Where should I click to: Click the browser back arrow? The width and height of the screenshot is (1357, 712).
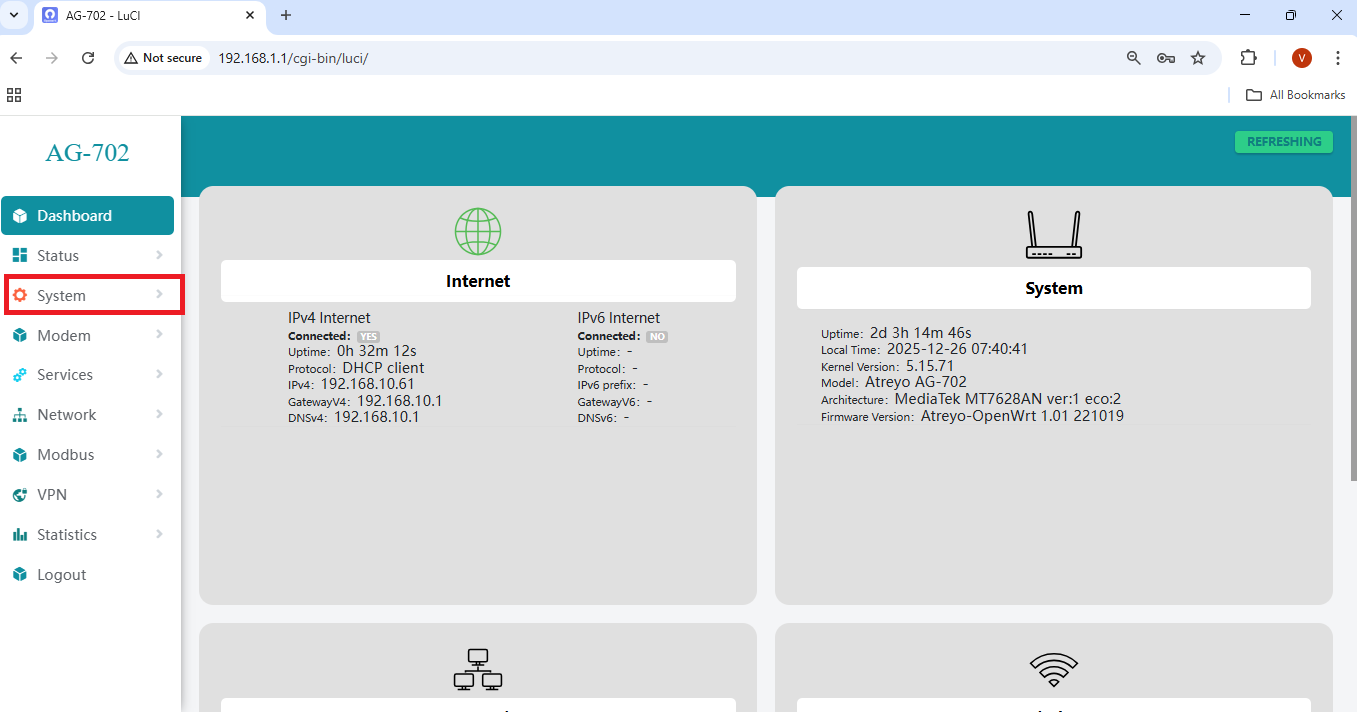(x=16, y=58)
